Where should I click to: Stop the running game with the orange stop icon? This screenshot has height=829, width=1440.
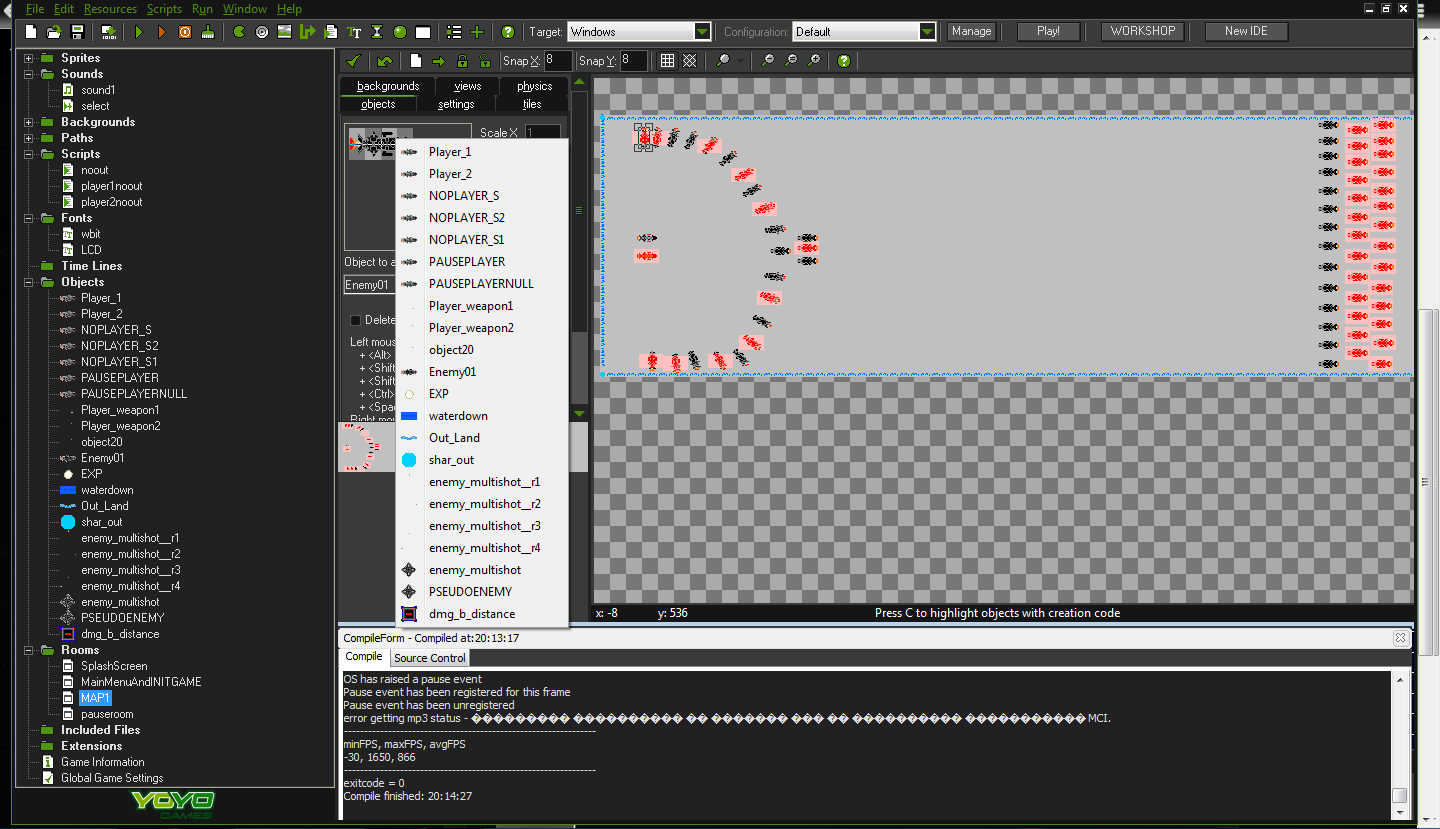click(185, 32)
